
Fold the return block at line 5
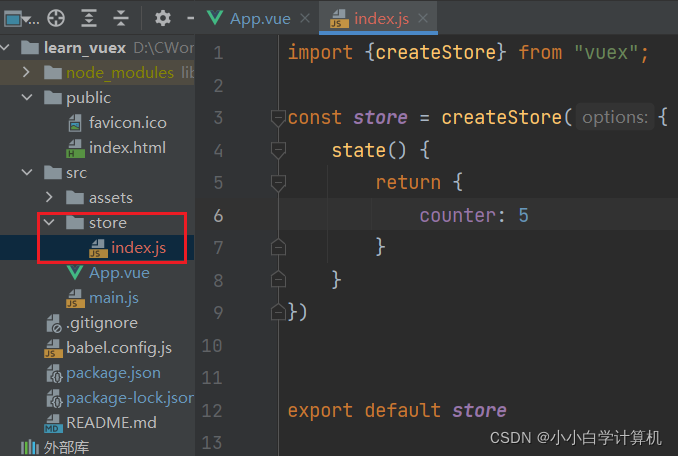pyautogui.click(x=278, y=183)
